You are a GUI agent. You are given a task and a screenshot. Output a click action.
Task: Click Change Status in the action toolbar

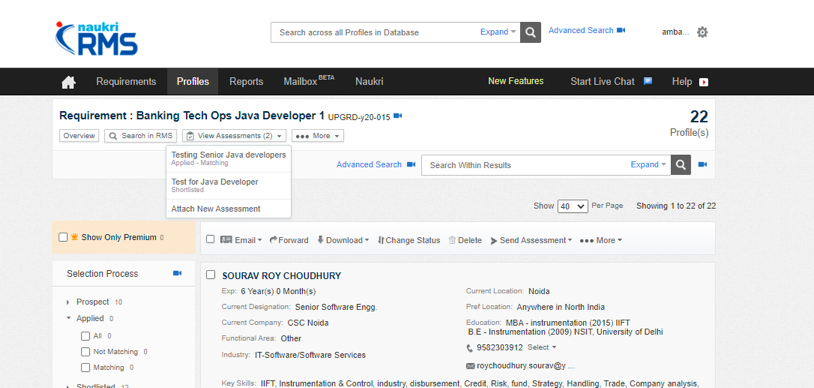(x=409, y=240)
